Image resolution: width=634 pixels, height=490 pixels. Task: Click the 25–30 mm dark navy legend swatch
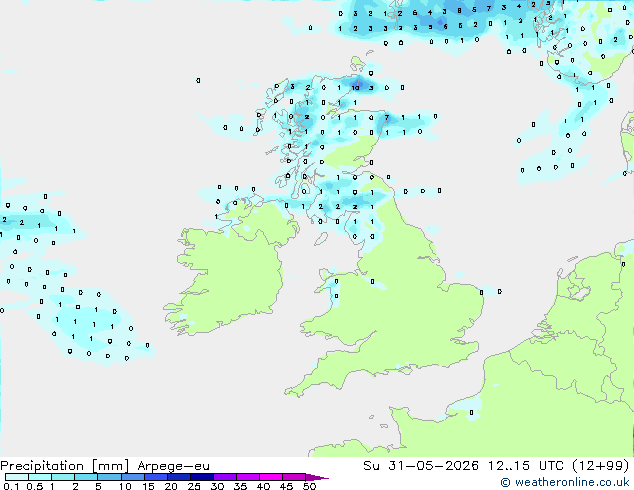pyautogui.click(x=202, y=477)
